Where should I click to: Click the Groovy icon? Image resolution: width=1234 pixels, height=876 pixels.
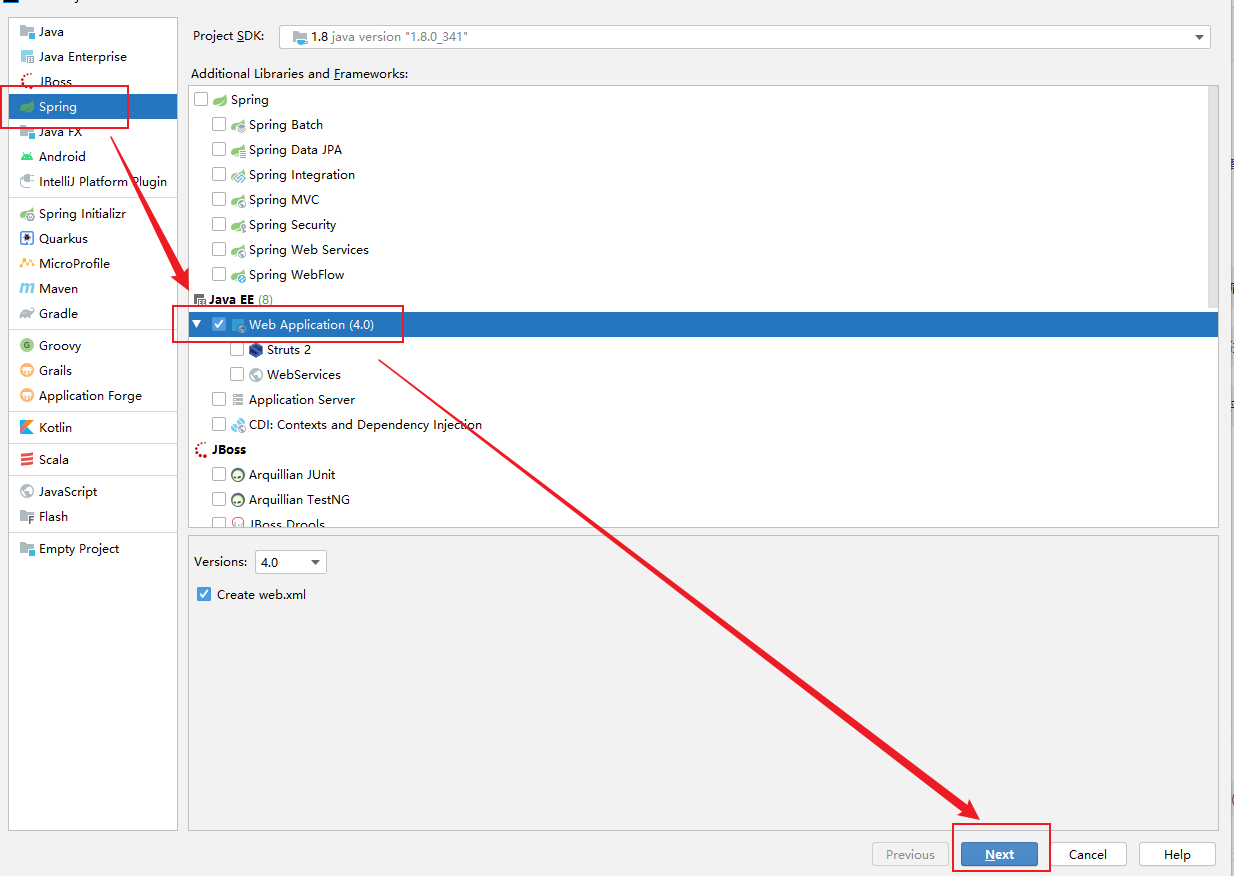pos(27,346)
